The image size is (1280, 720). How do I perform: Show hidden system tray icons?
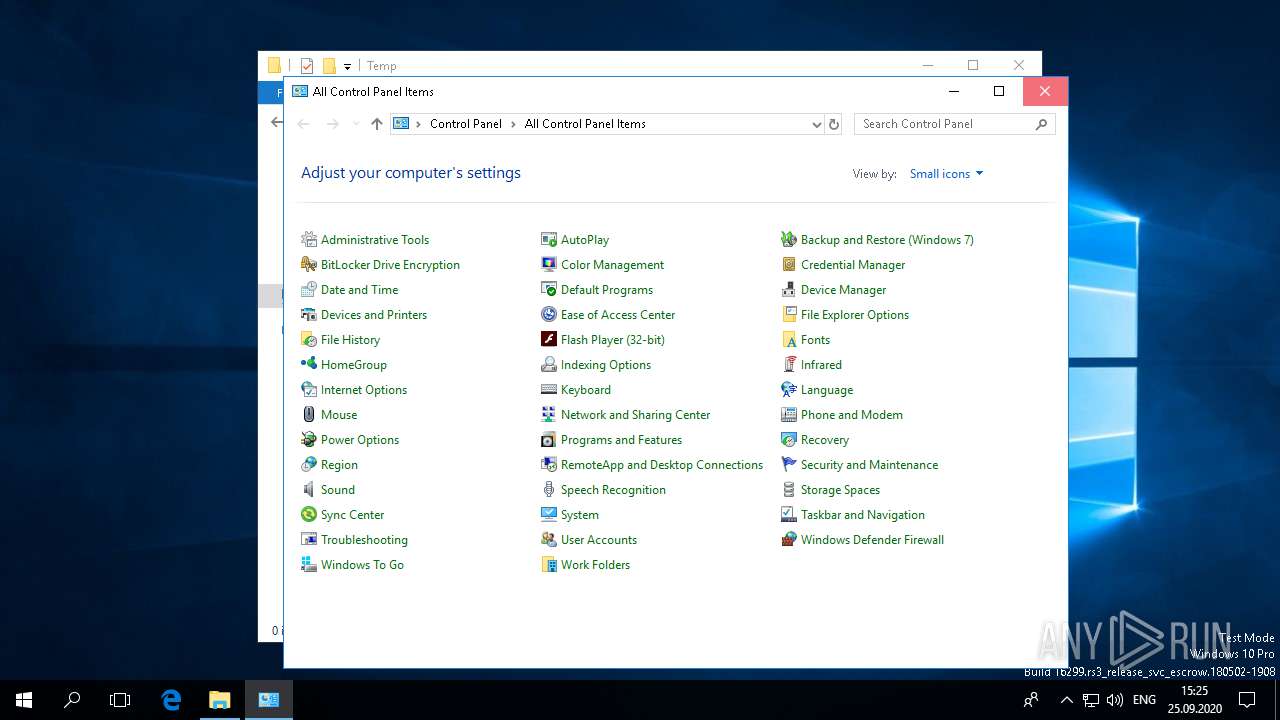[1066, 700]
